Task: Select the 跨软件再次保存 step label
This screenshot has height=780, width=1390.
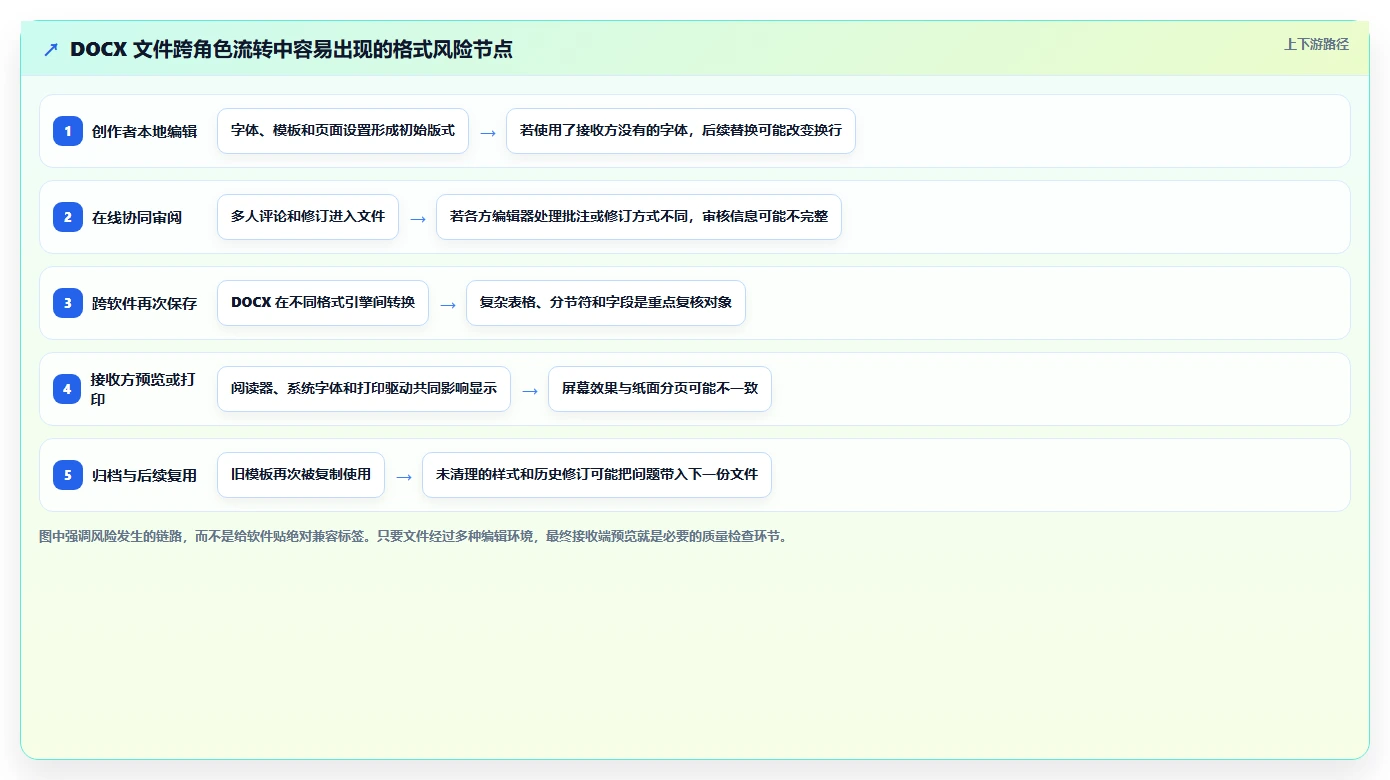Action: click(x=144, y=303)
